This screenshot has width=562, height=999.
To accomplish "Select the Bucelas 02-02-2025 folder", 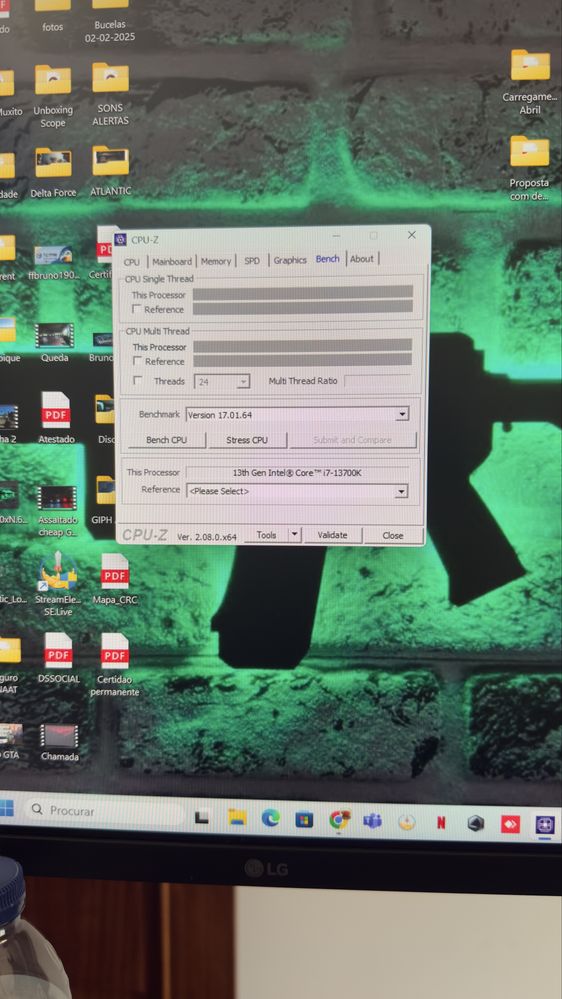I will pyautogui.click(x=110, y=22).
